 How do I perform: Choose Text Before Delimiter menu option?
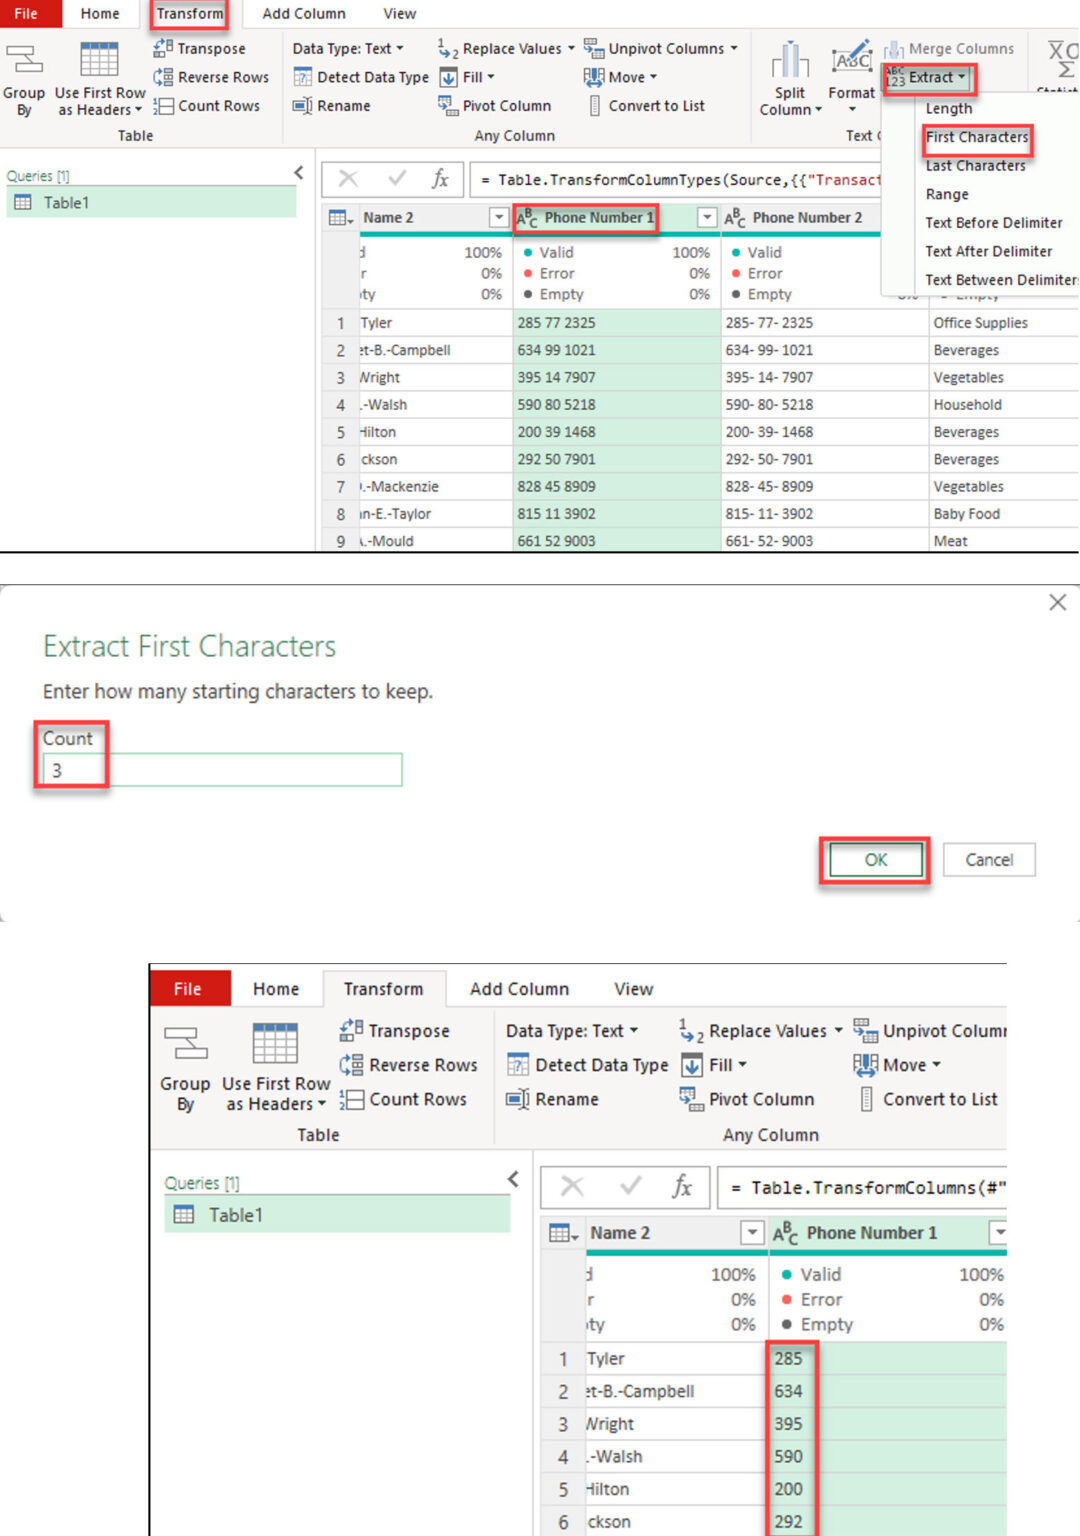(993, 223)
